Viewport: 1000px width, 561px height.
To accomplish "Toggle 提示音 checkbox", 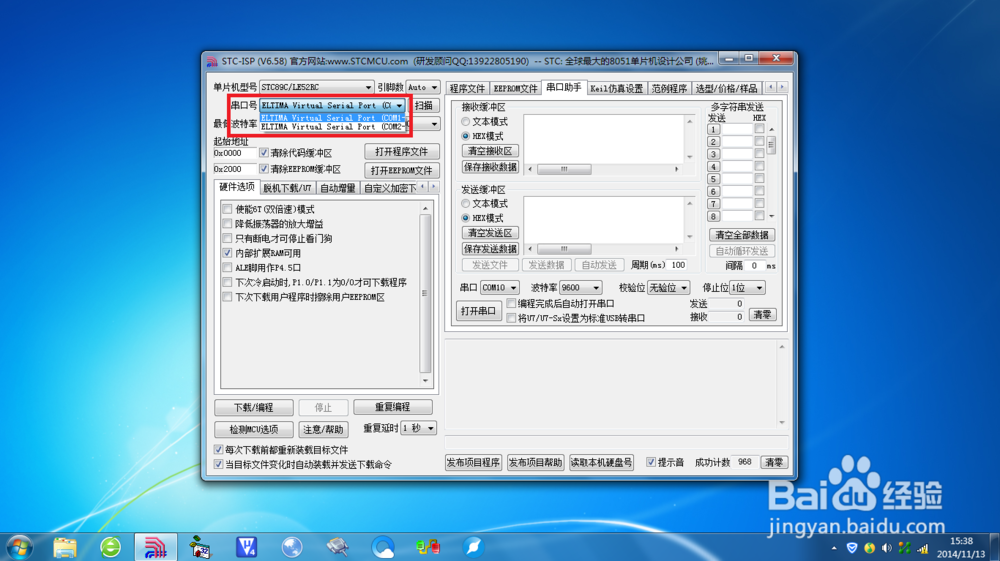I will (651, 462).
